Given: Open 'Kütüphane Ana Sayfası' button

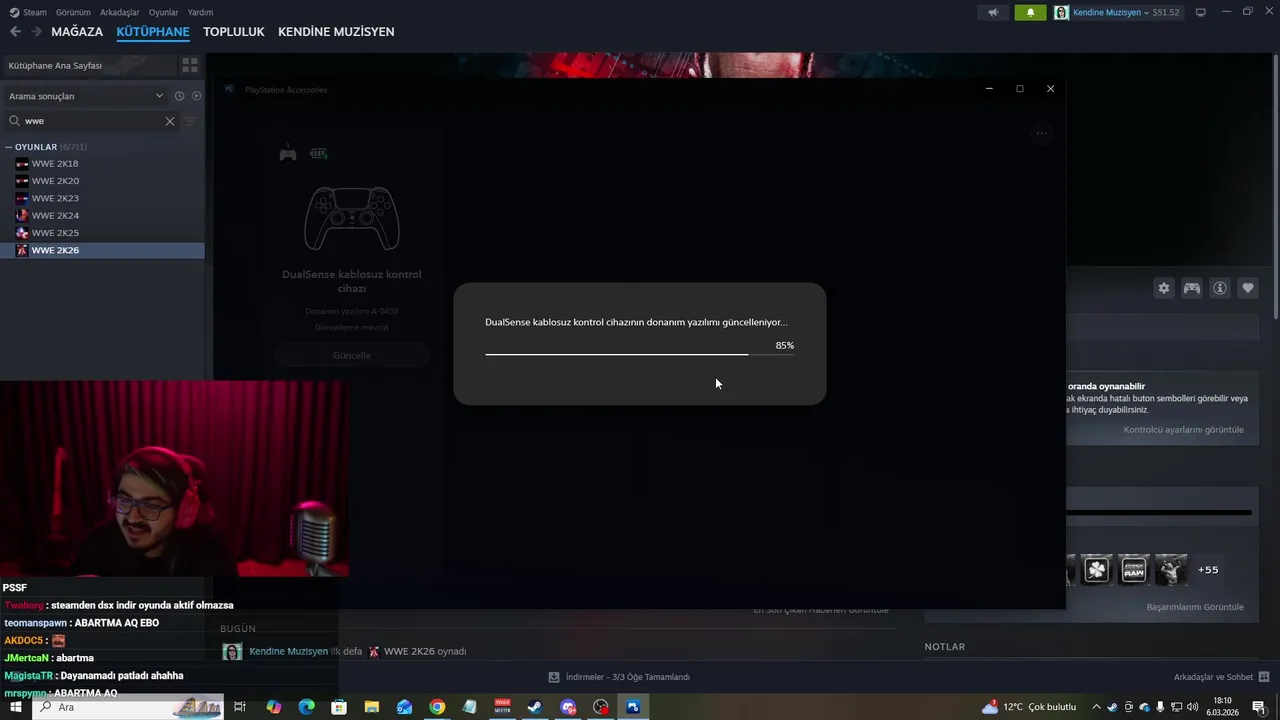Looking at the screenshot, I should click(88, 65).
